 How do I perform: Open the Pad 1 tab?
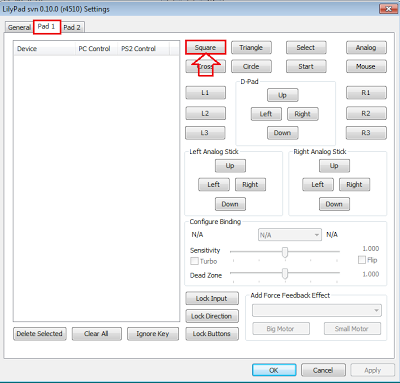pos(47,27)
